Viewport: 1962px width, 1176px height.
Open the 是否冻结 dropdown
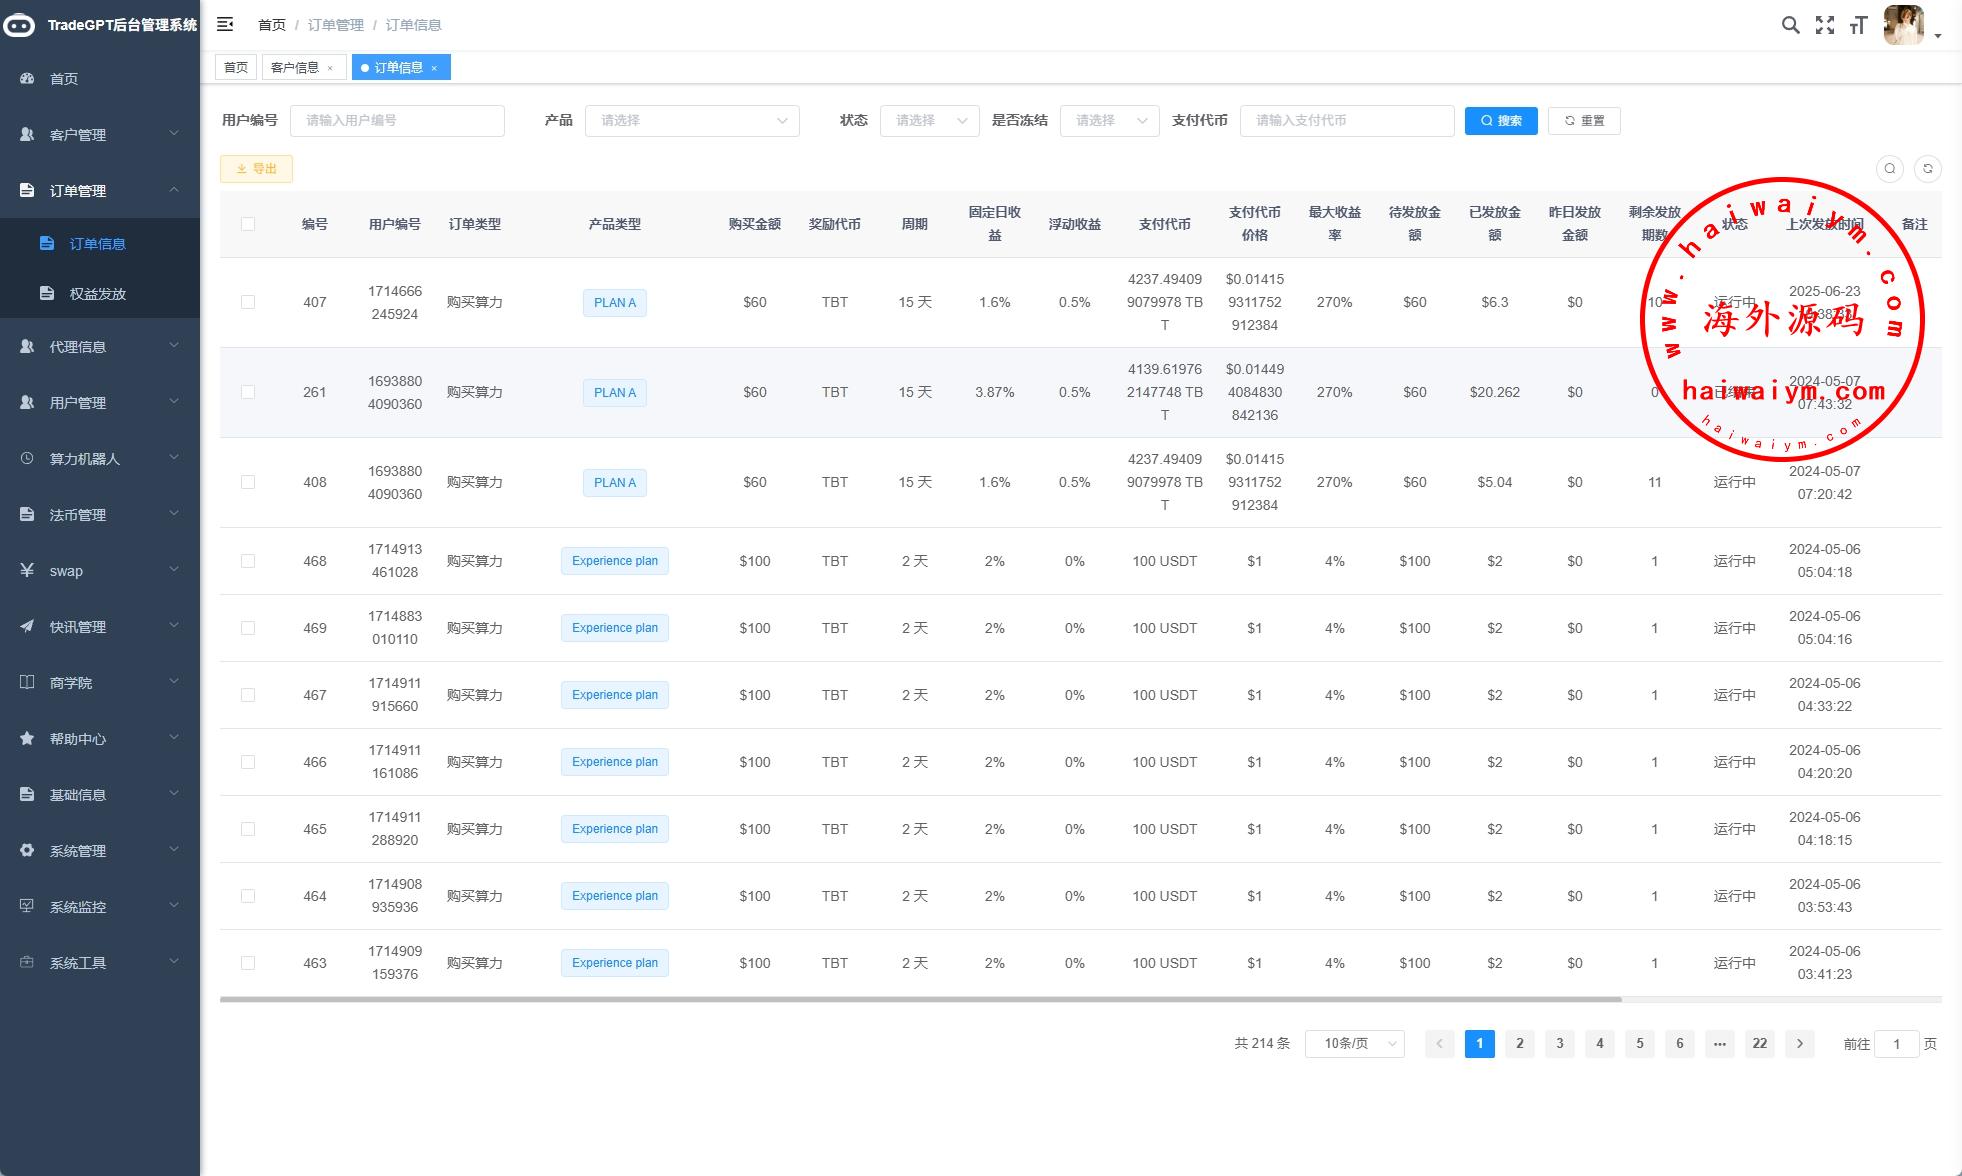tap(1109, 121)
